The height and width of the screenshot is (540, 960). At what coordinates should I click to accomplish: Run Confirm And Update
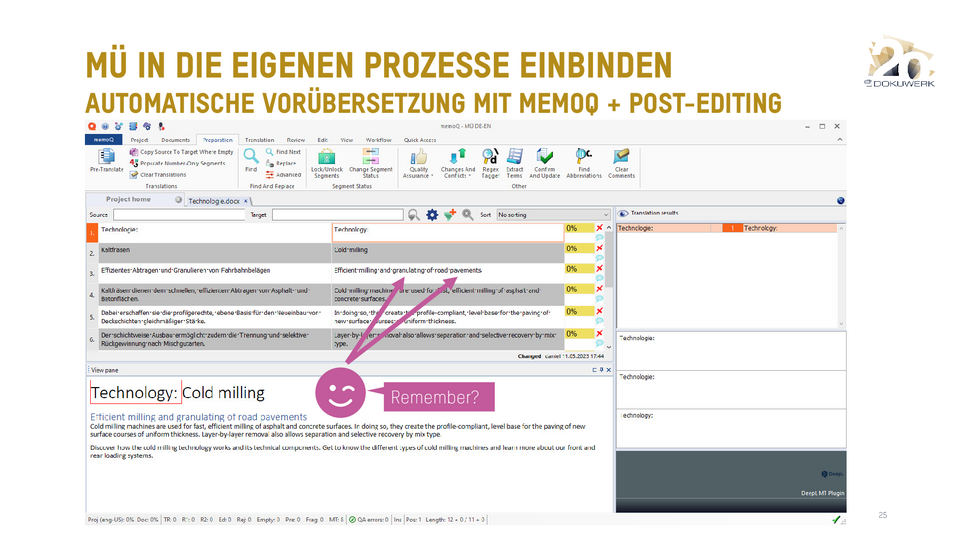click(x=545, y=161)
